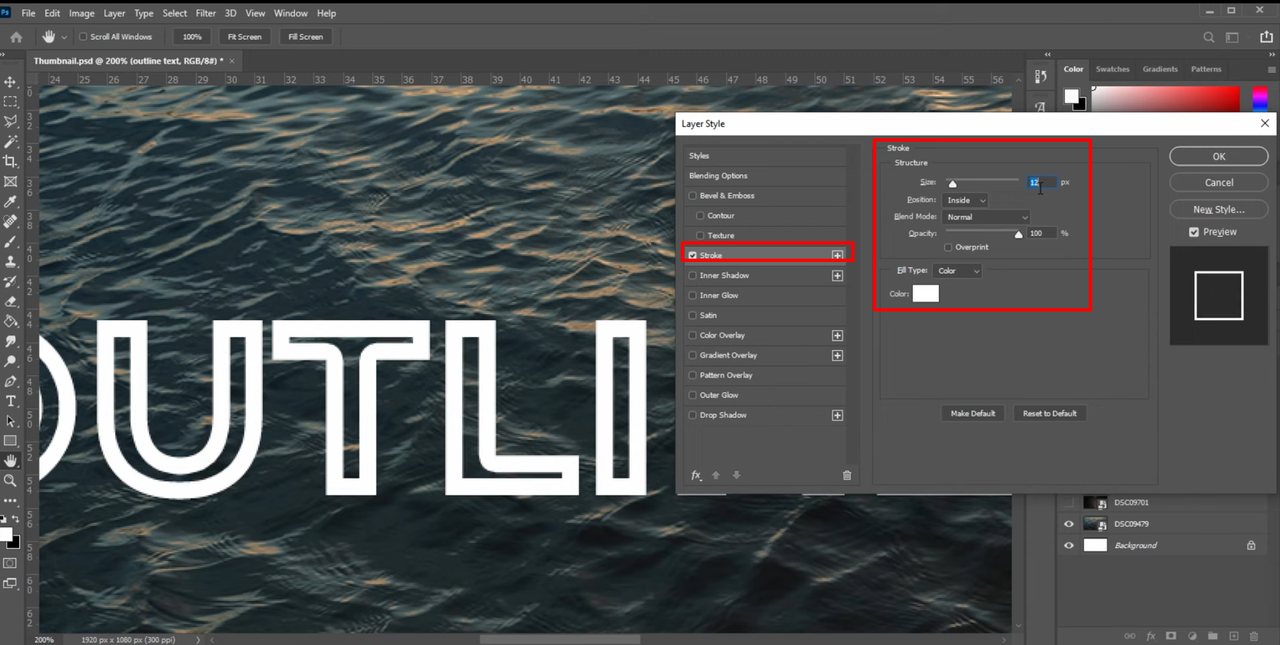Viewport: 1280px width, 645px height.
Task: Create a new group folder icon
Action: [x=1212, y=636]
